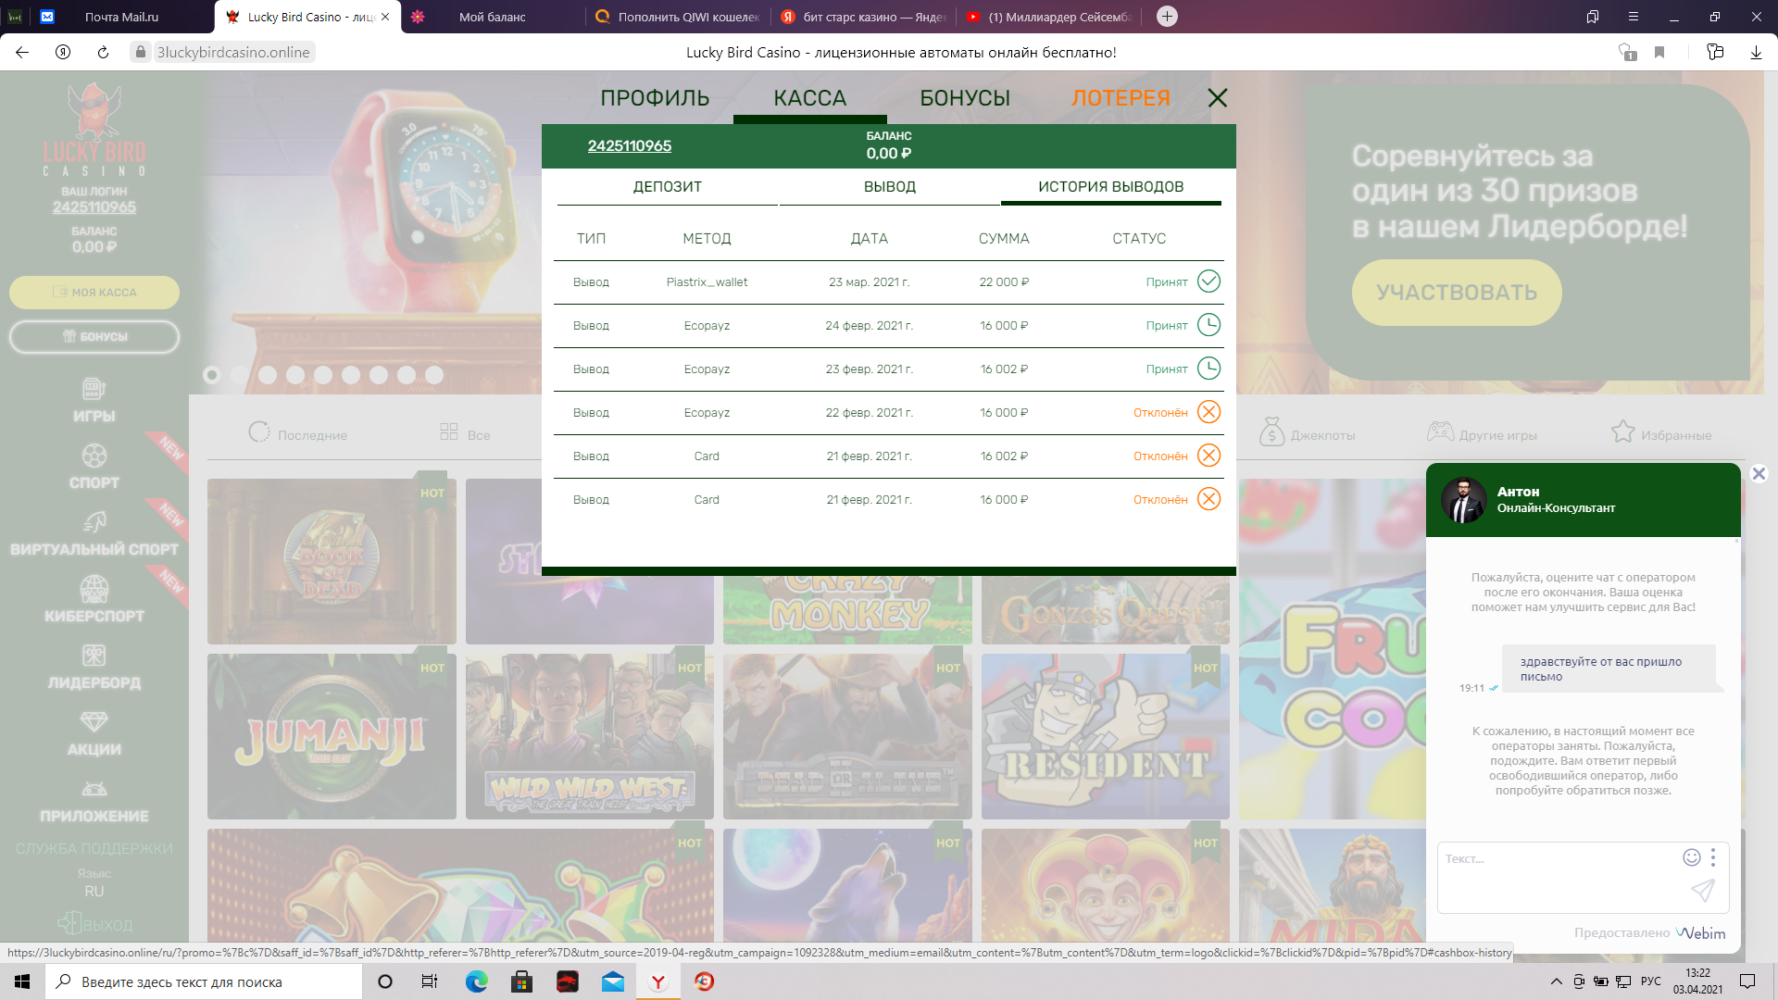This screenshot has width=1778, height=1000.
Task: Click the УЧАСТВОВАТЬ button
Action: pos(1456,292)
